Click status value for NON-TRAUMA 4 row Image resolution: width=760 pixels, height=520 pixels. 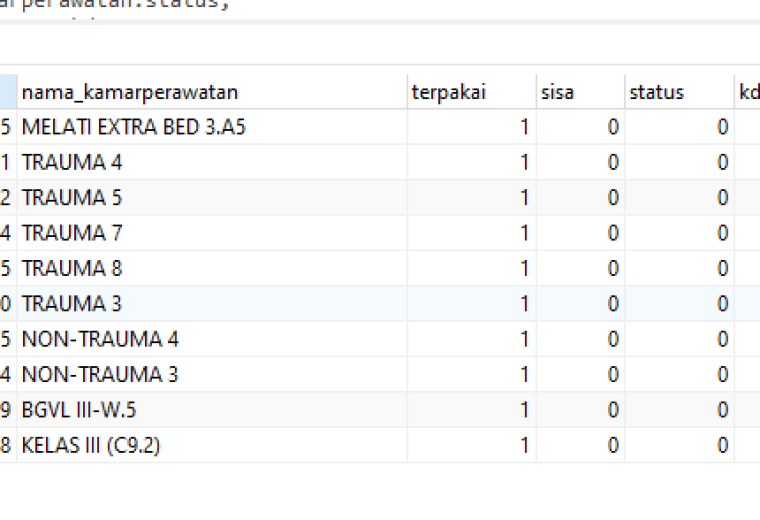[679, 339]
